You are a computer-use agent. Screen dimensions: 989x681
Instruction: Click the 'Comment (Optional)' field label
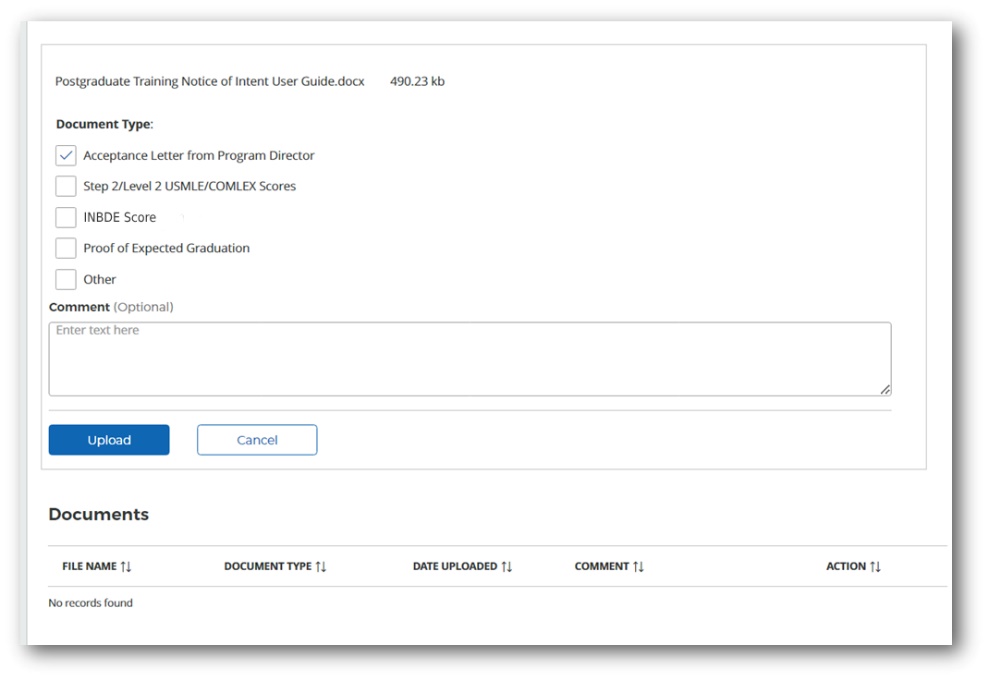pyautogui.click(x=111, y=307)
